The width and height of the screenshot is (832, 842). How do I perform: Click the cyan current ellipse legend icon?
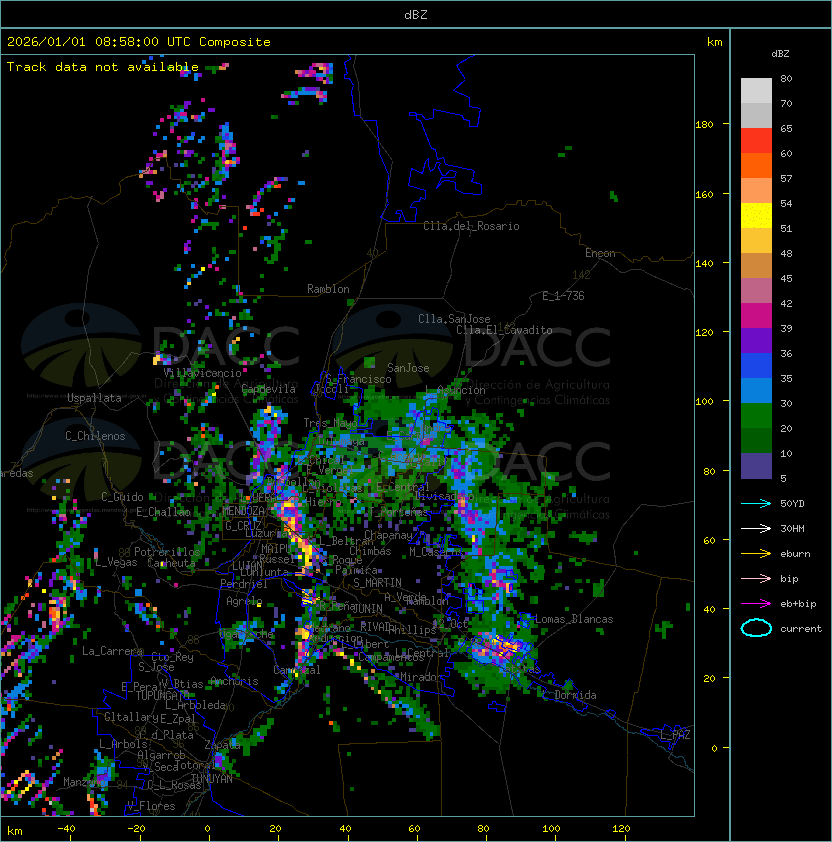756,628
